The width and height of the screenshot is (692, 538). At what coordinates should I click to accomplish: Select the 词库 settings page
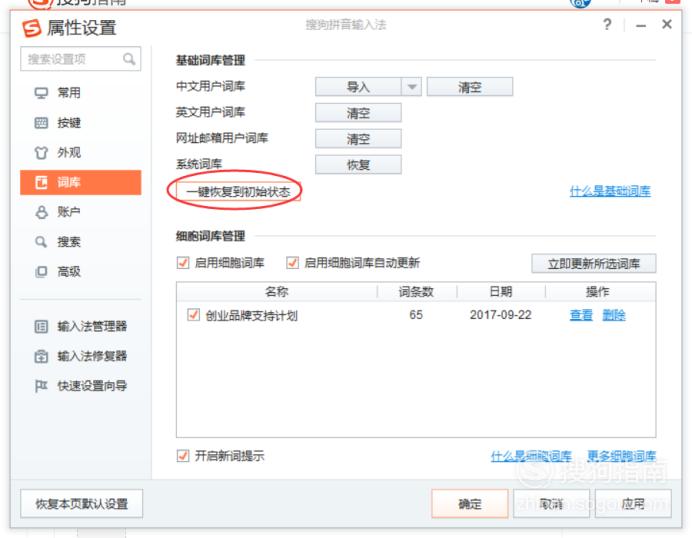81,182
